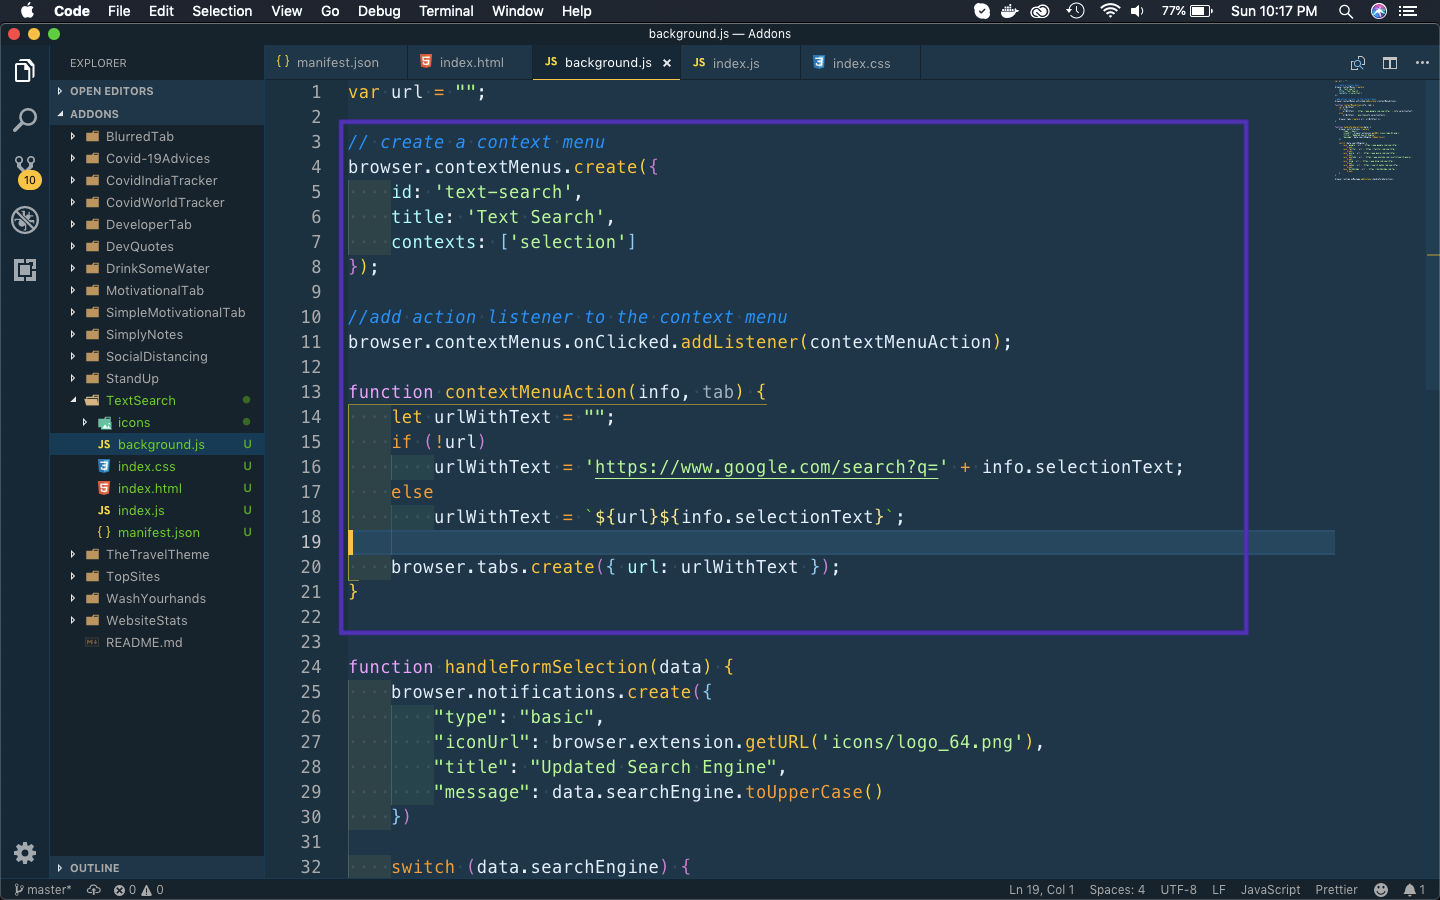Place cursor on empty line 19
This screenshot has width=1440, height=900.
(840, 542)
